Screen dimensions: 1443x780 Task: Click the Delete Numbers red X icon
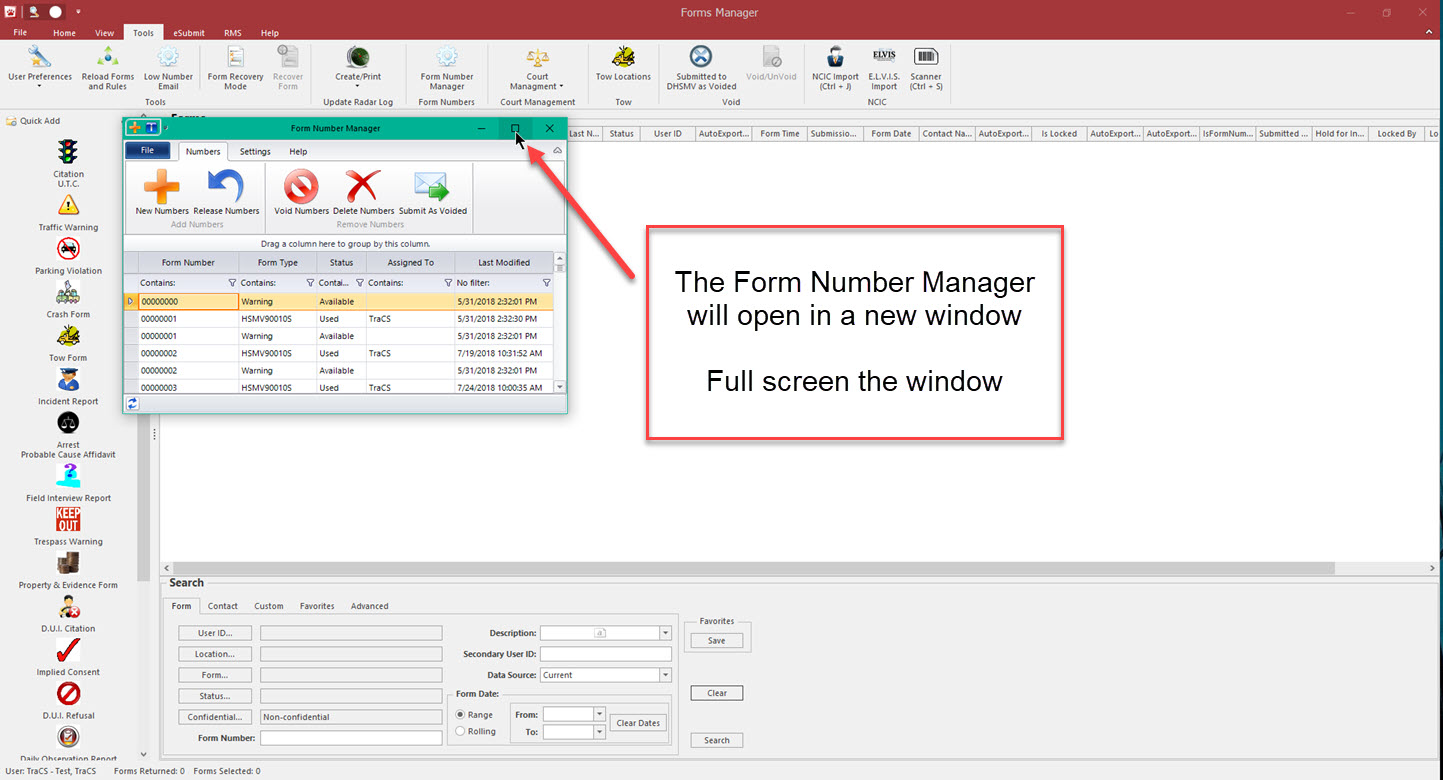pos(363,187)
